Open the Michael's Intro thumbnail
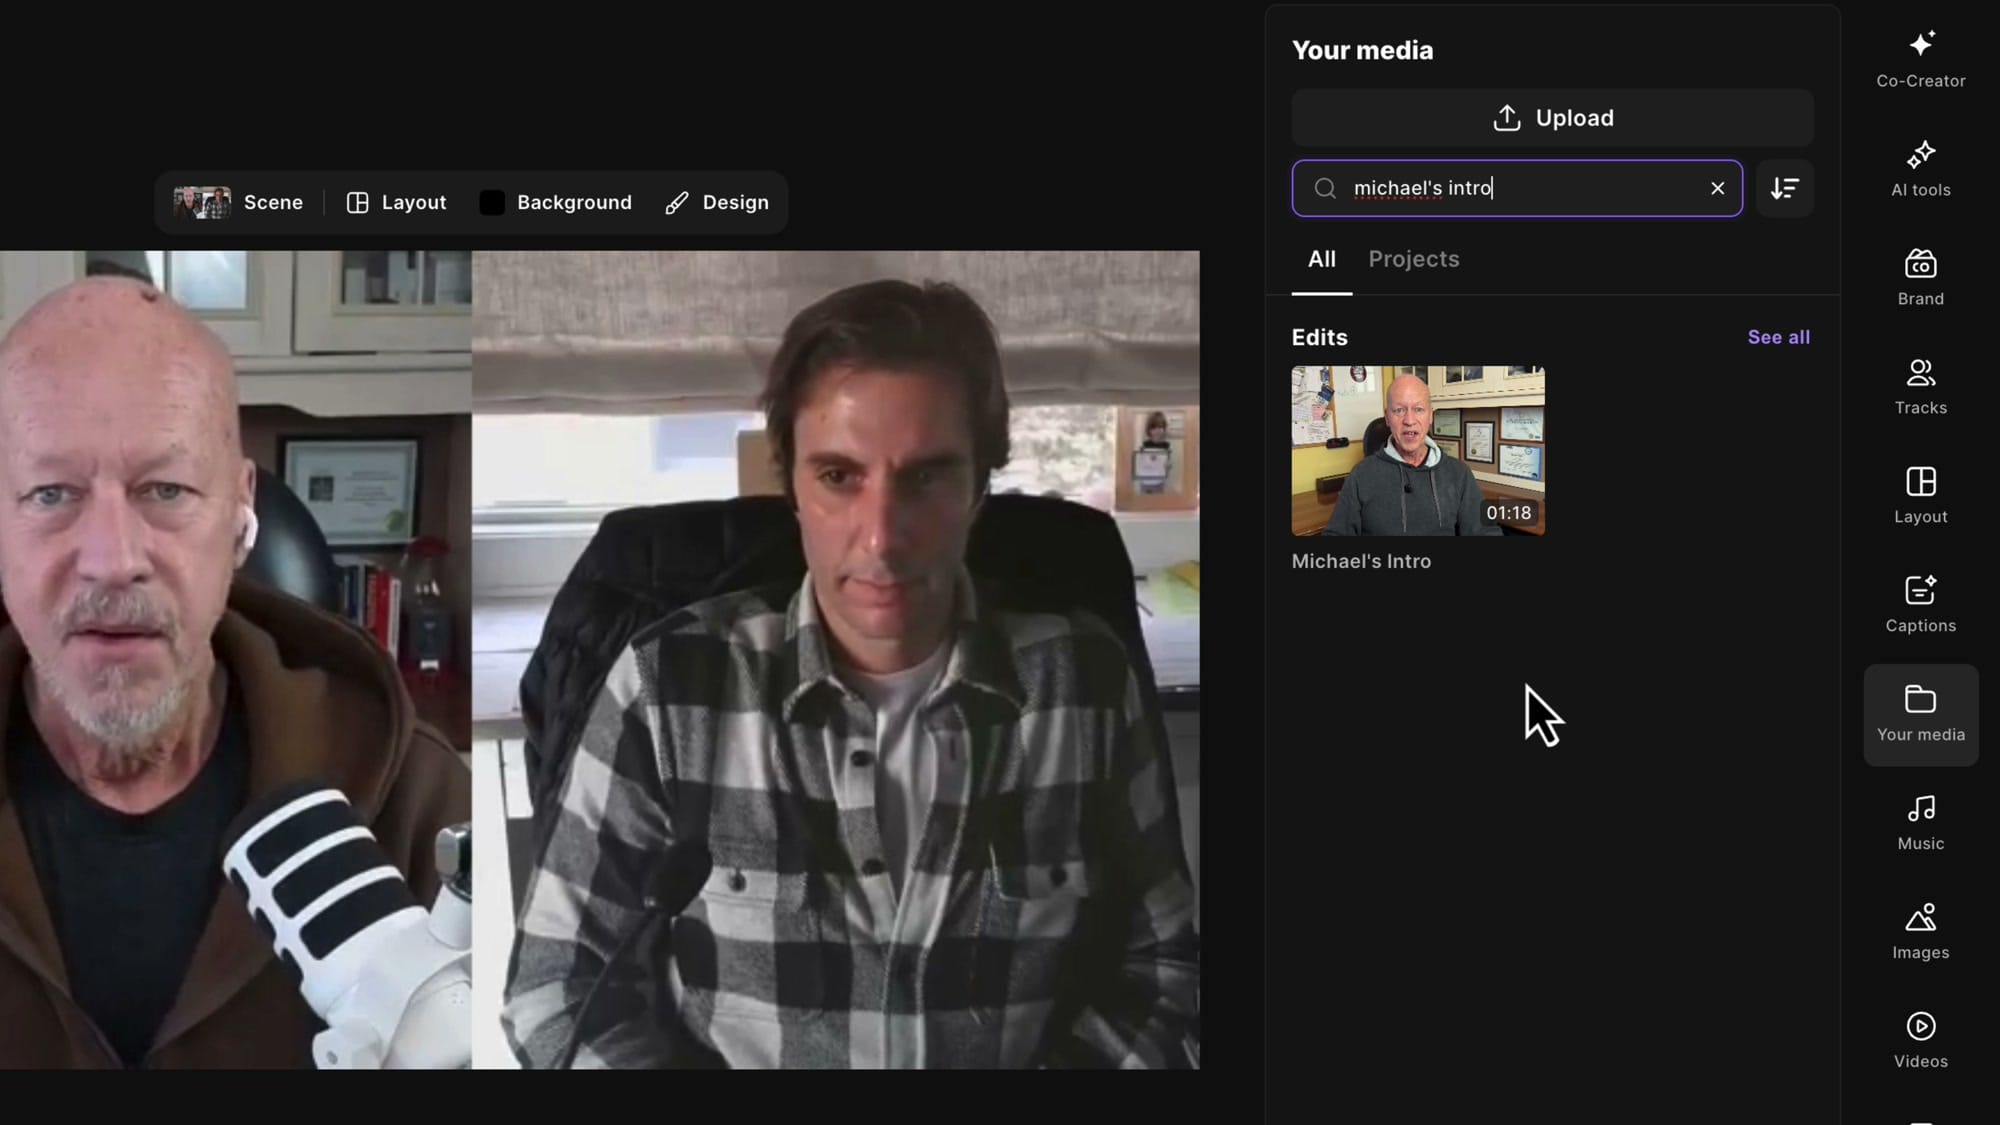Image resolution: width=2000 pixels, height=1125 pixels. point(1416,449)
